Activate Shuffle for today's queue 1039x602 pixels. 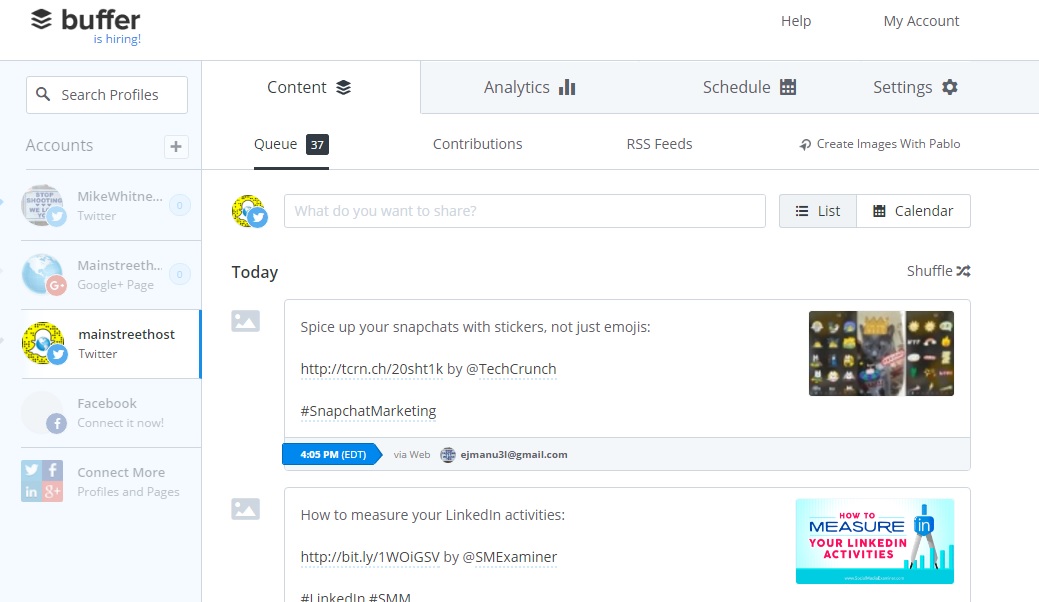937,271
